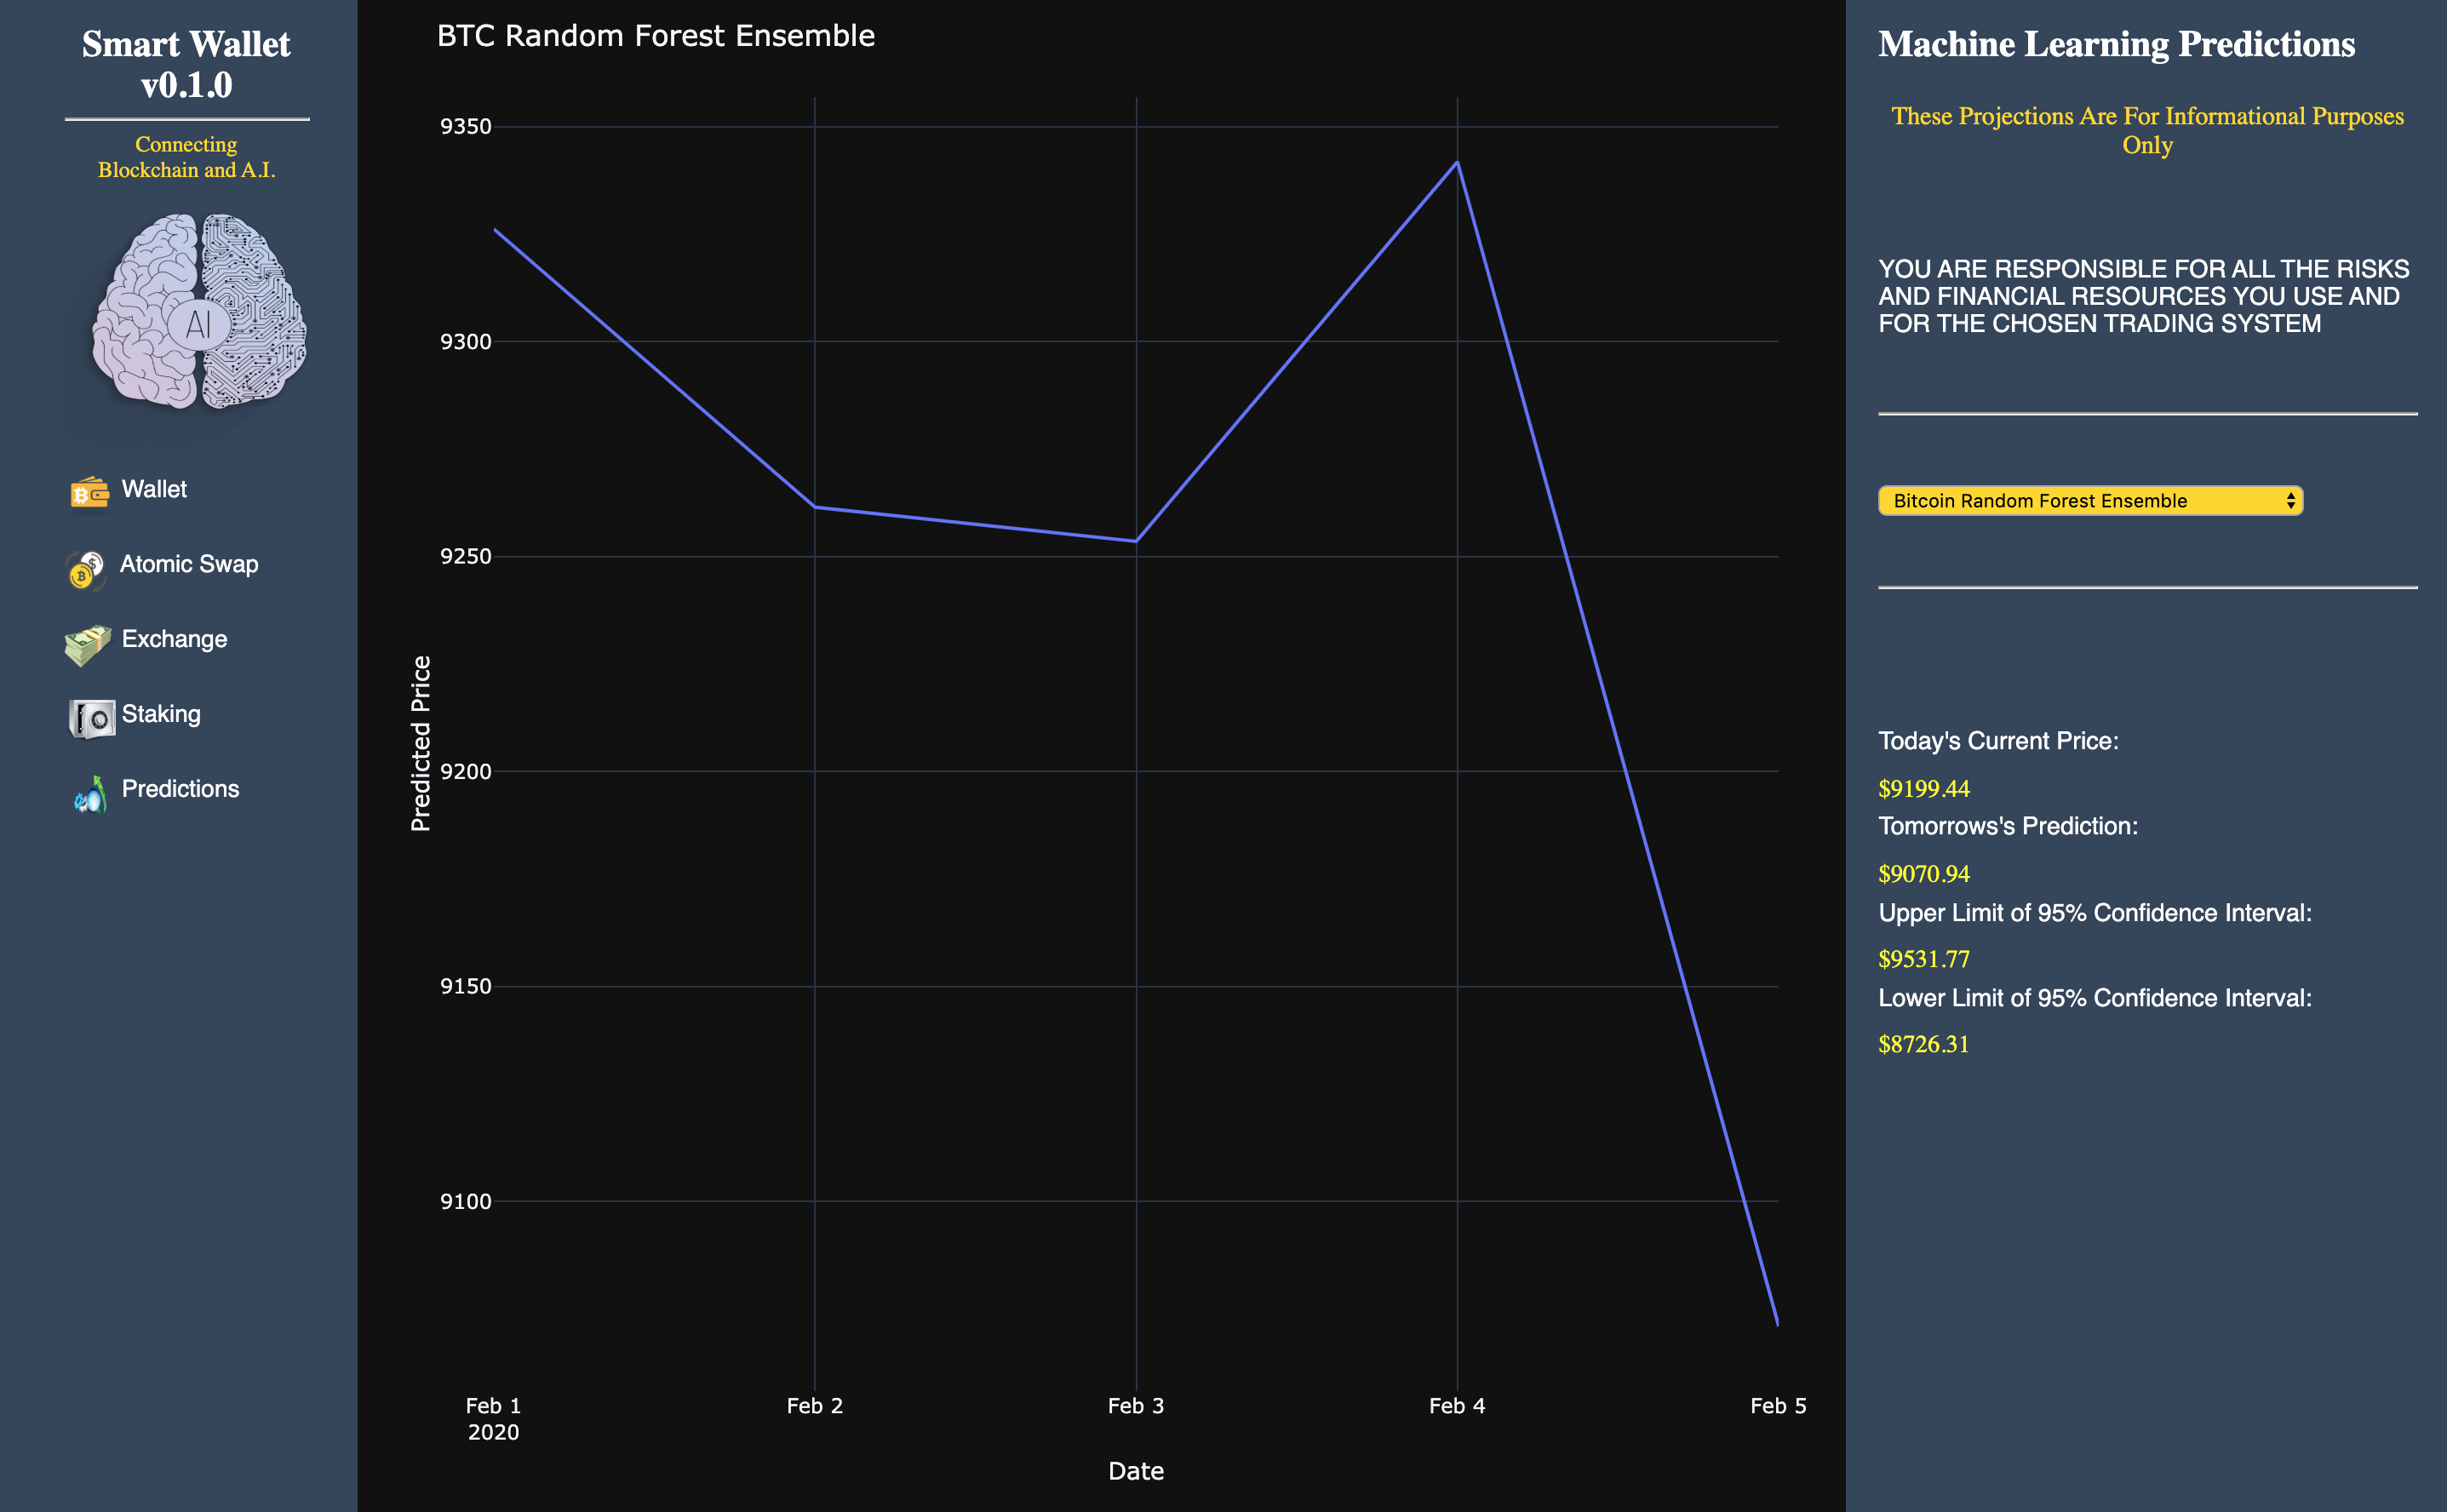Open the Staking section
Screen dimensions: 2447x1512
(161, 714)
